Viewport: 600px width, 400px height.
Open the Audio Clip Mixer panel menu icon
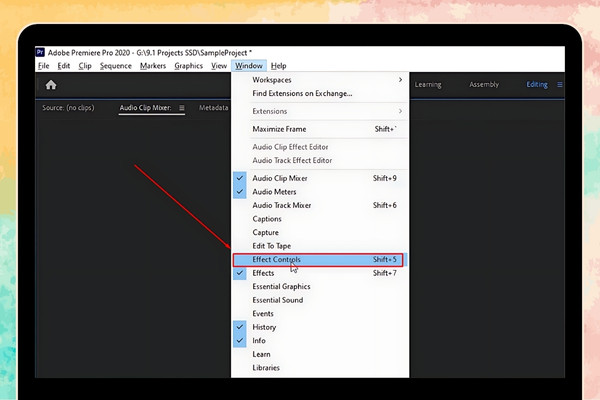point(182,108)
